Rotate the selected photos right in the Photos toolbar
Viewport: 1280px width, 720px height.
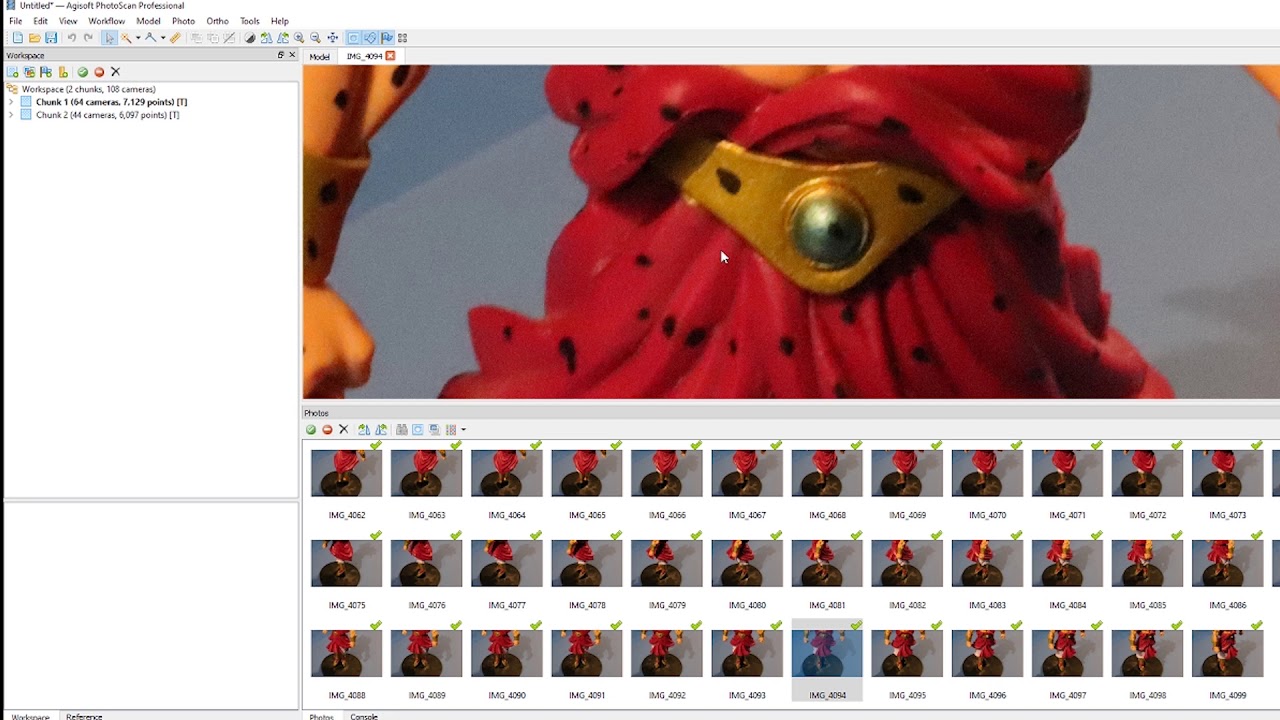tap(381, 430)
